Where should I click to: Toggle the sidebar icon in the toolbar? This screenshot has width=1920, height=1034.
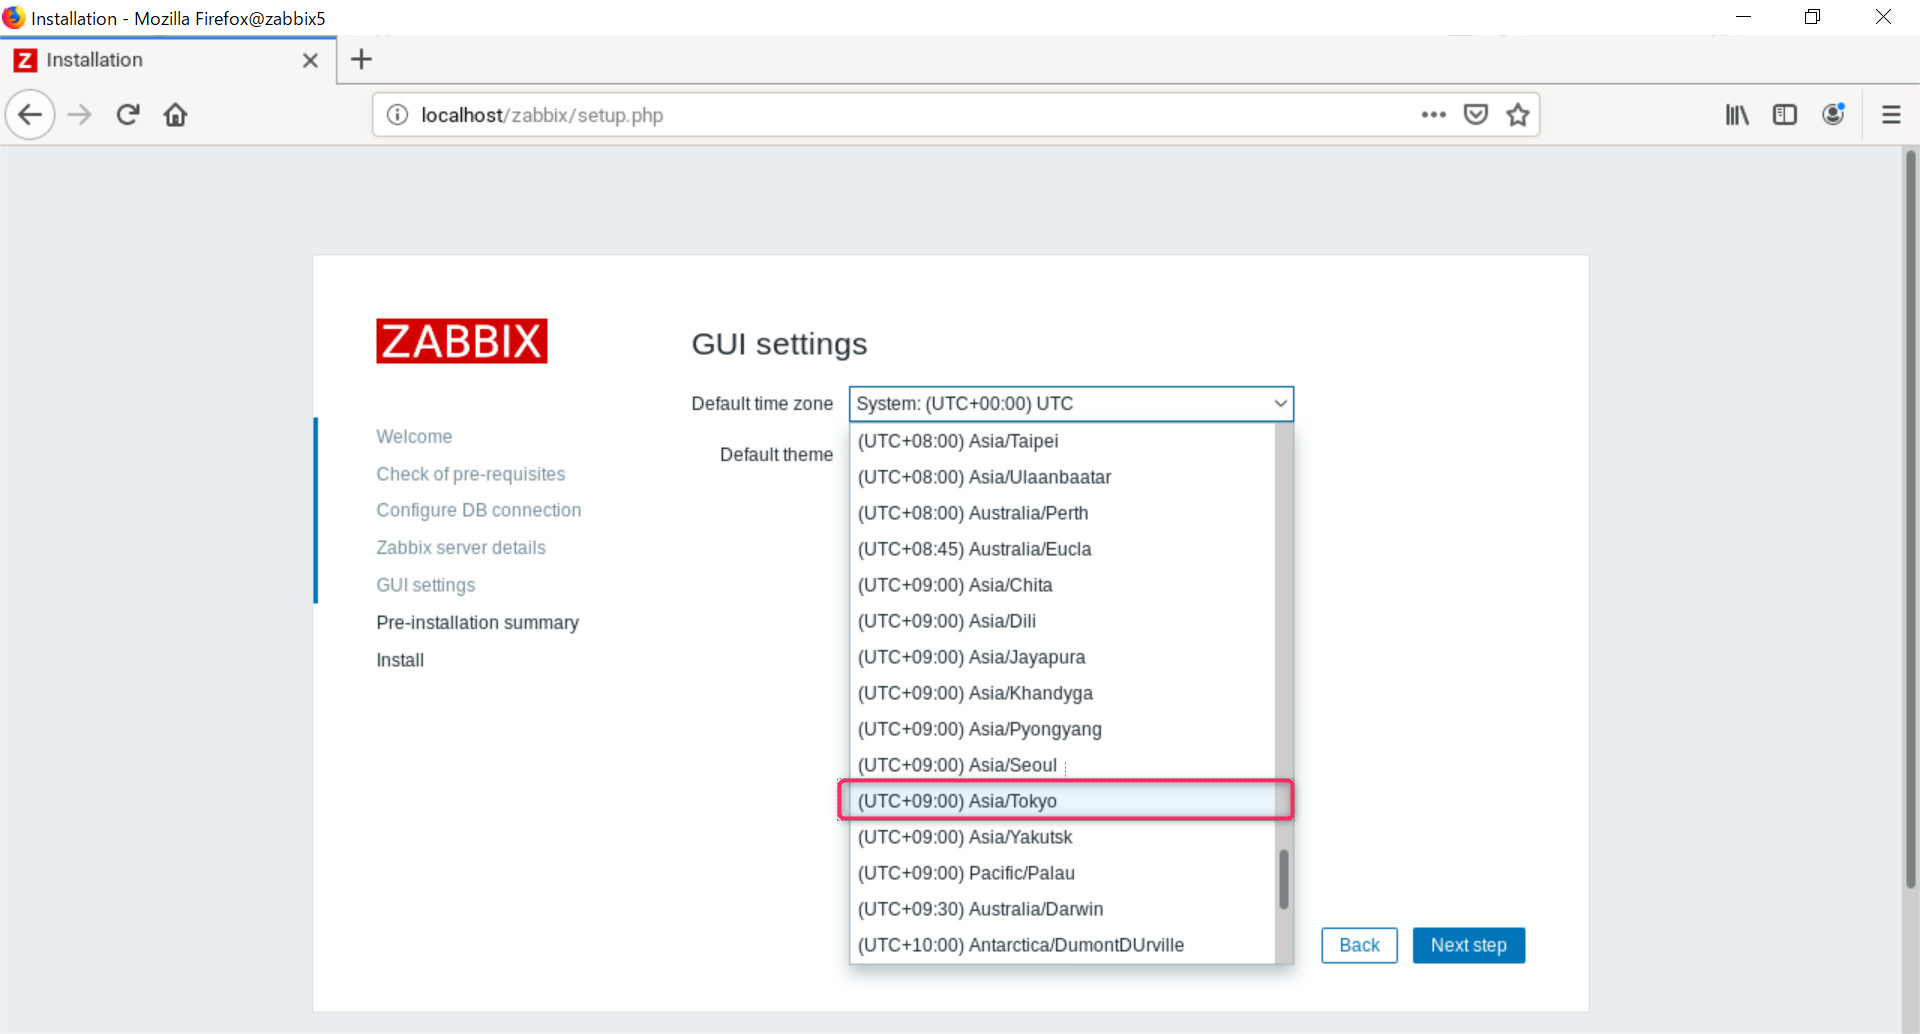(x=1785, y=115)
